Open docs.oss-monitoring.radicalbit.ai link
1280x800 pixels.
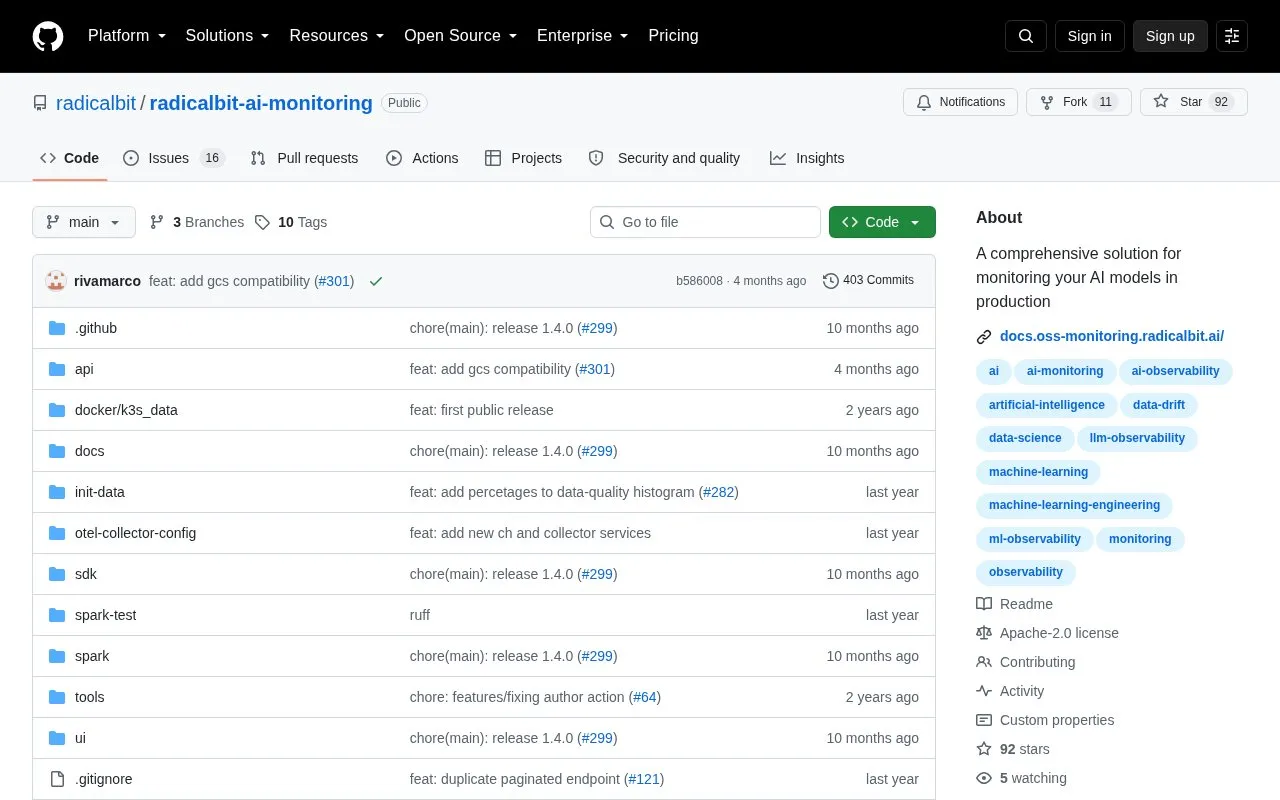(x=1112, y=336)
